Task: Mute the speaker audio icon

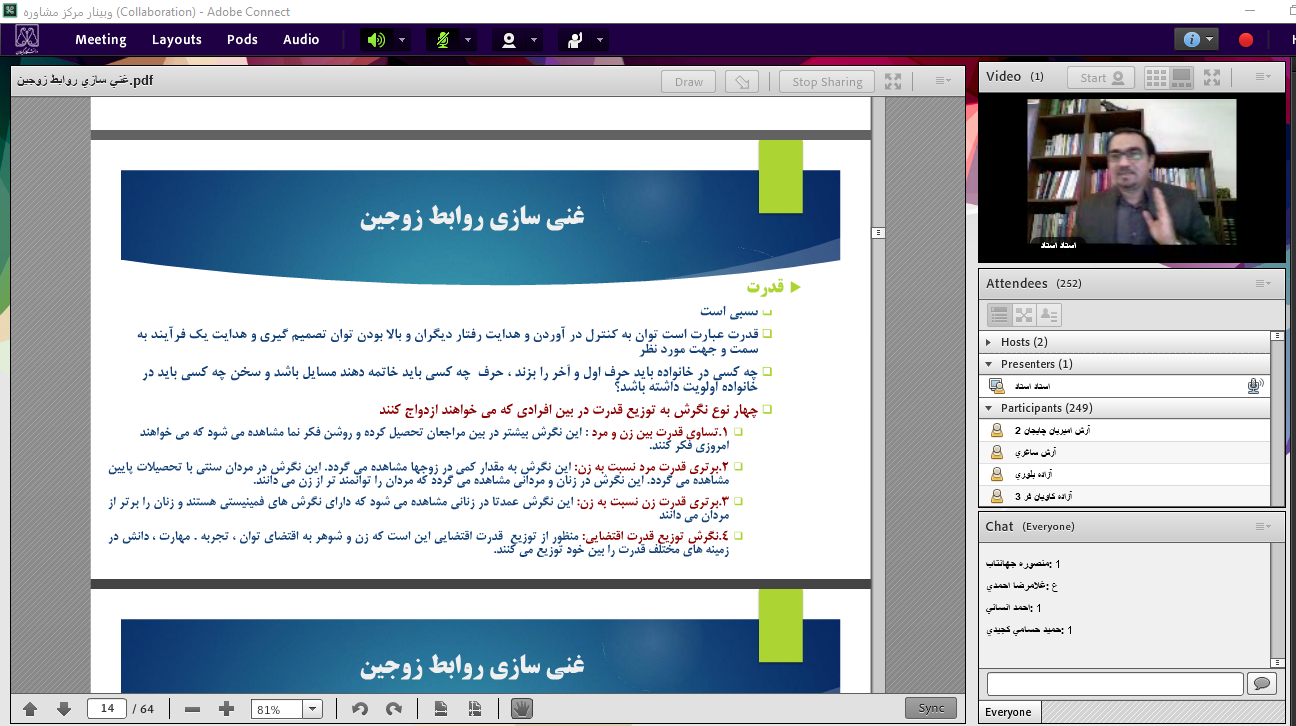Action: (x=376, y=40)
